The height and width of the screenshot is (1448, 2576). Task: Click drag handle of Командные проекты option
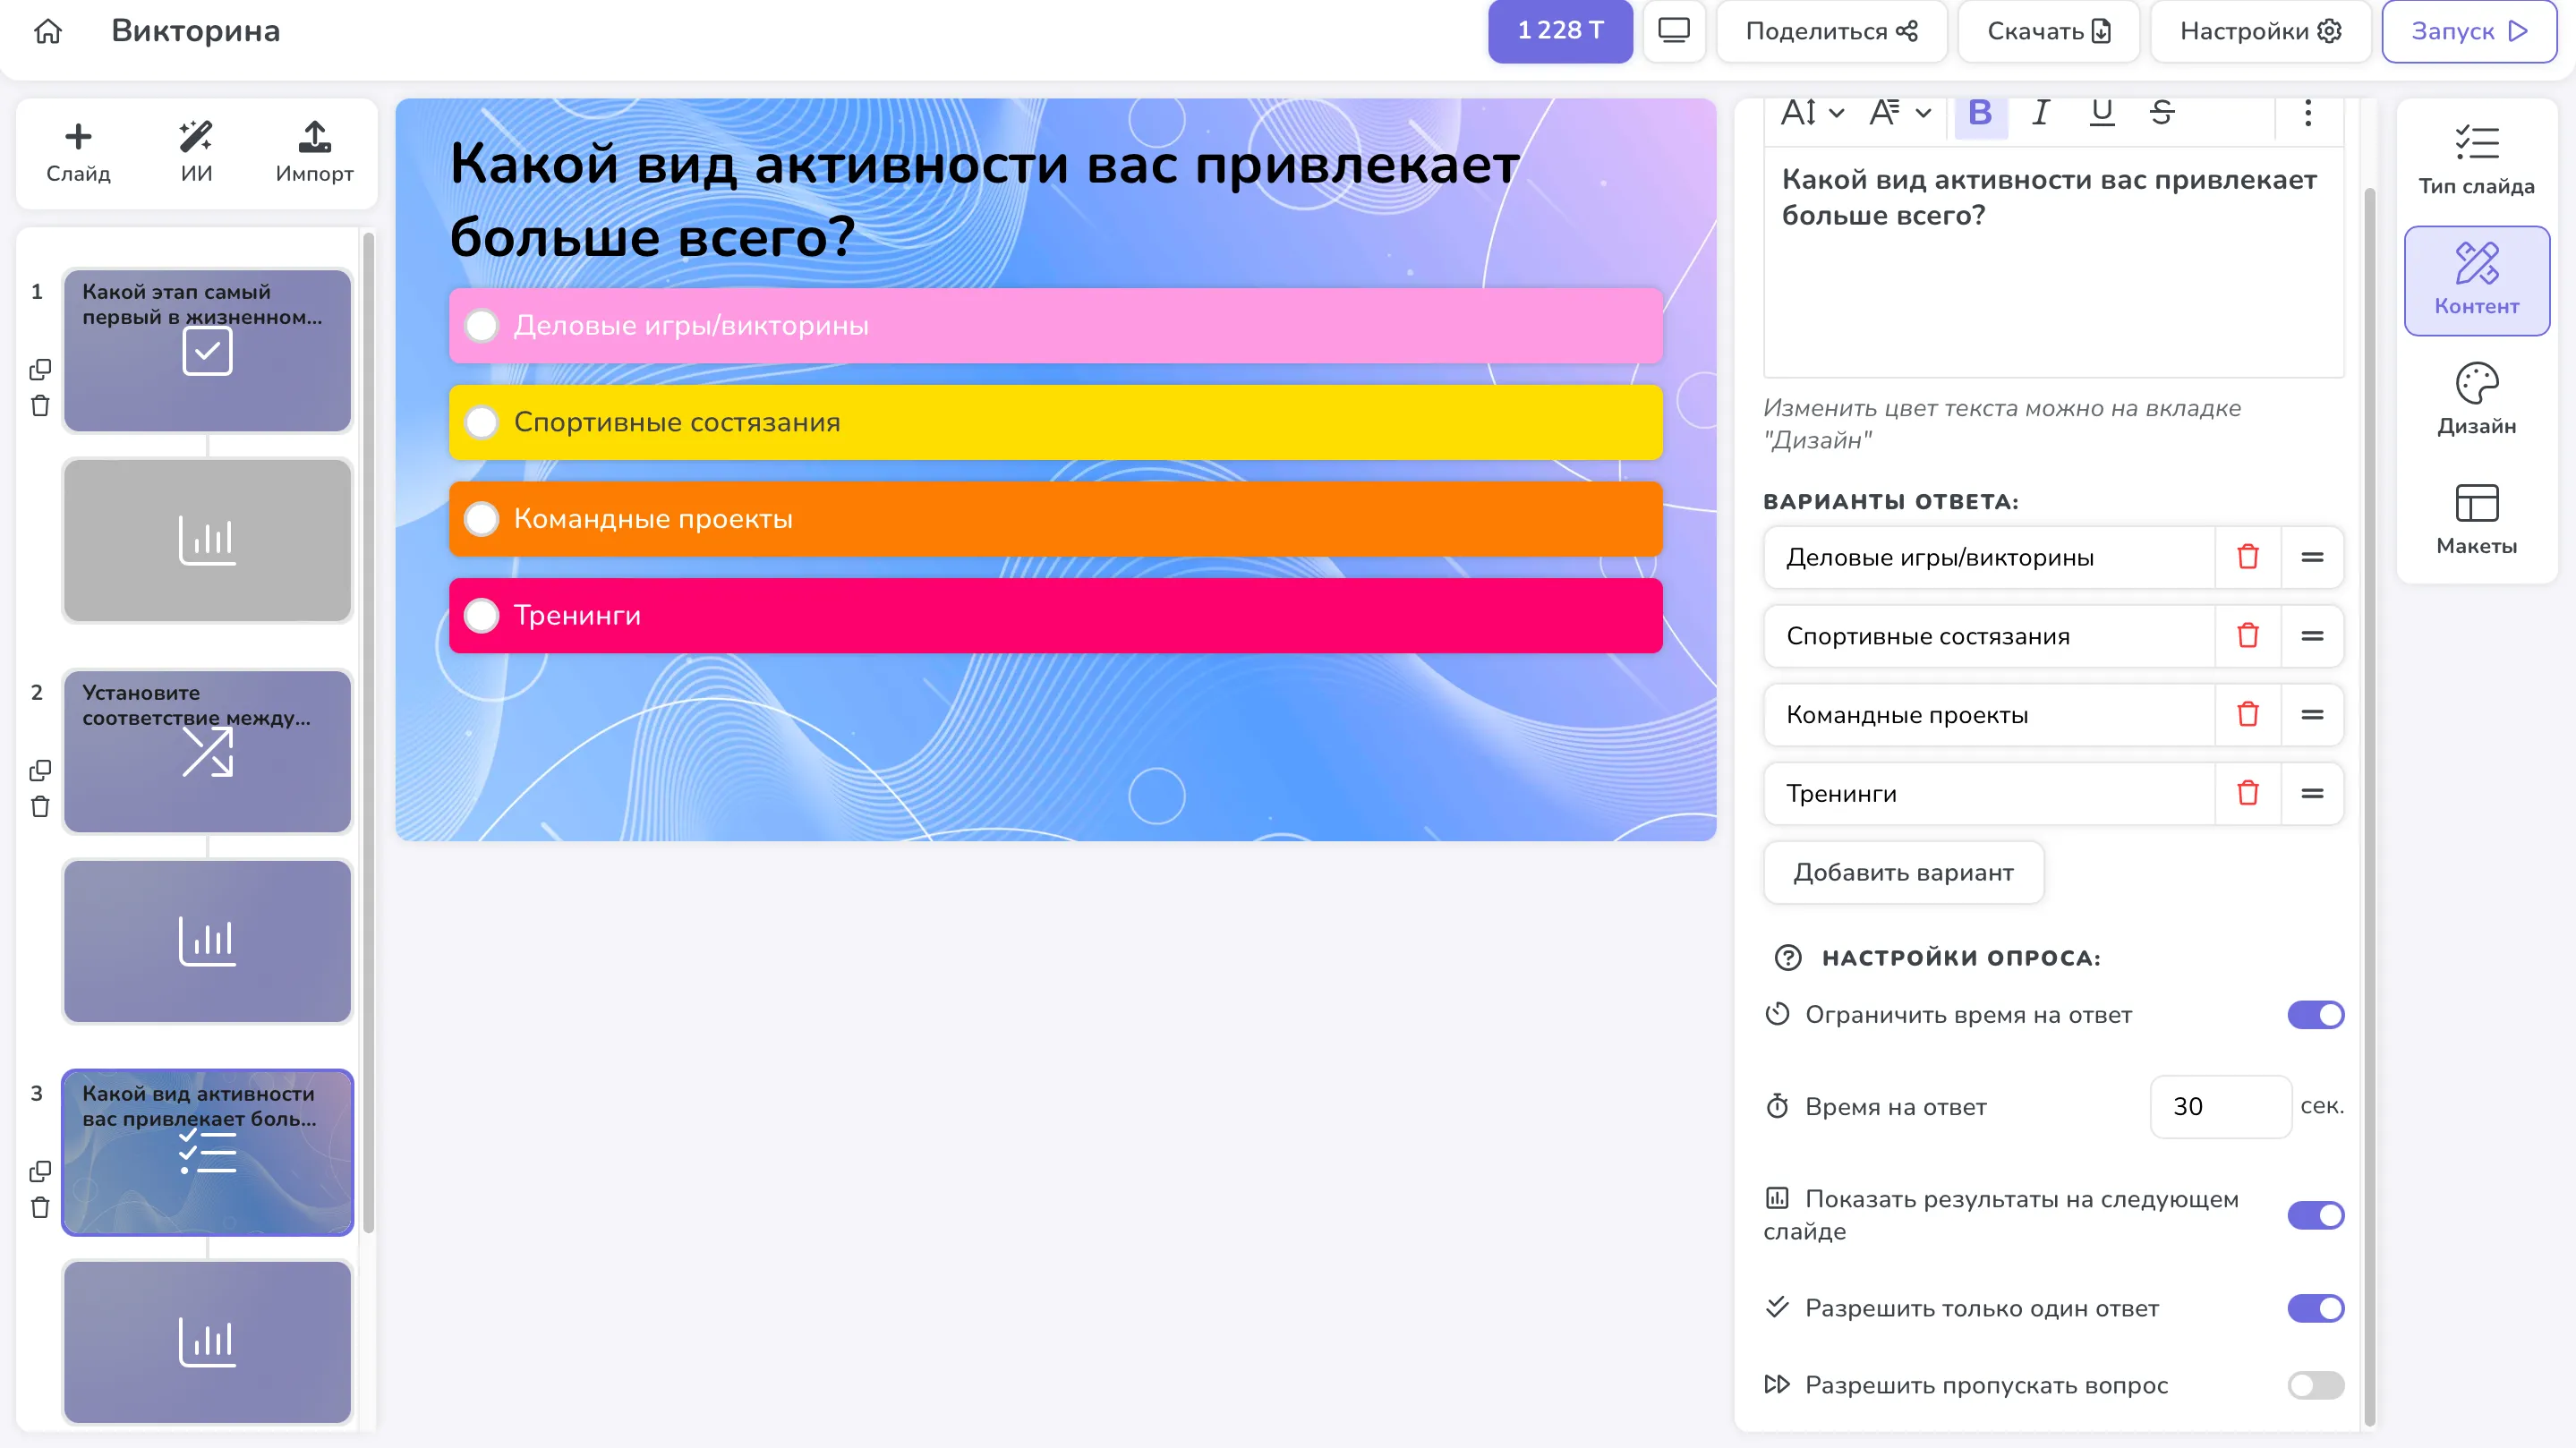point(2311,715)
